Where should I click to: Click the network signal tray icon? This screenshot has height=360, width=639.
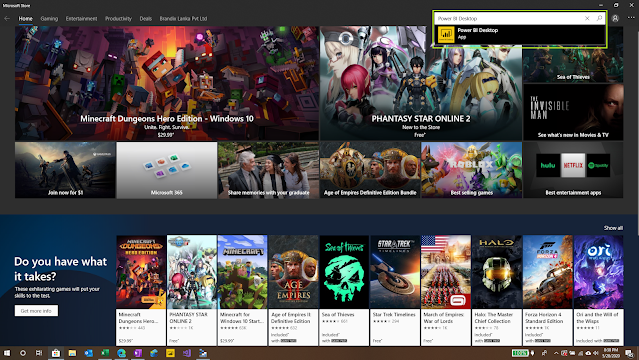point(581,353)
